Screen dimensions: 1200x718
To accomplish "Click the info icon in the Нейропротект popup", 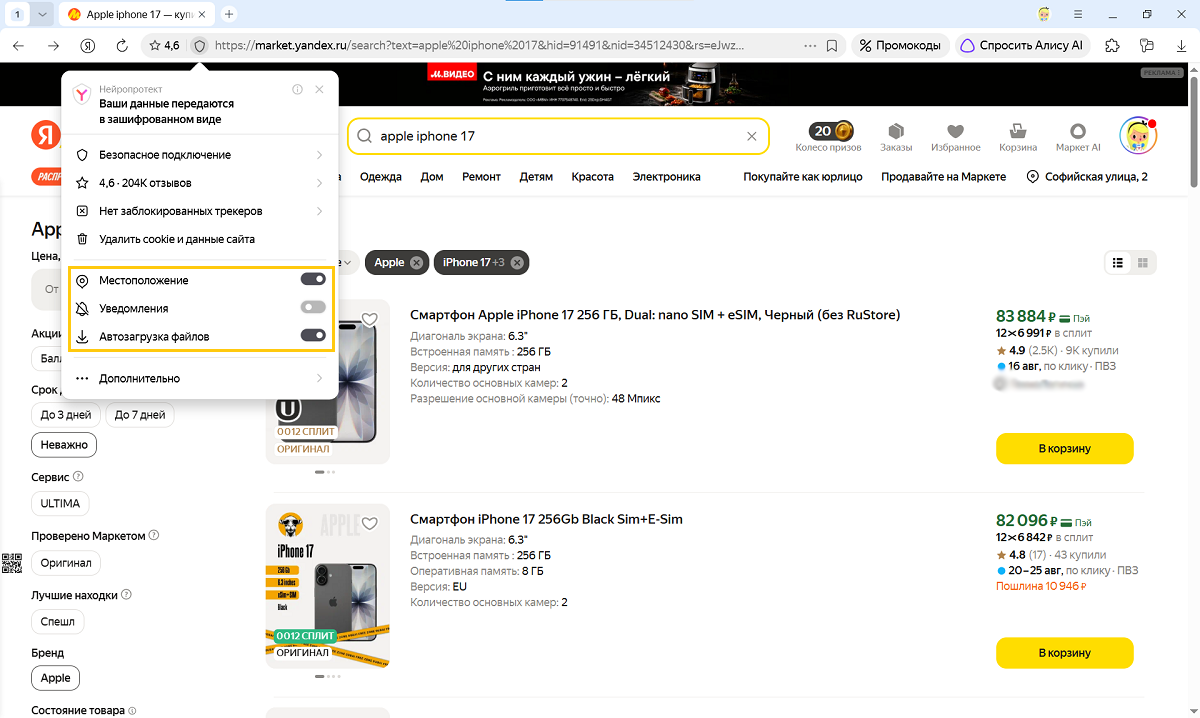I will pos(297,90).
